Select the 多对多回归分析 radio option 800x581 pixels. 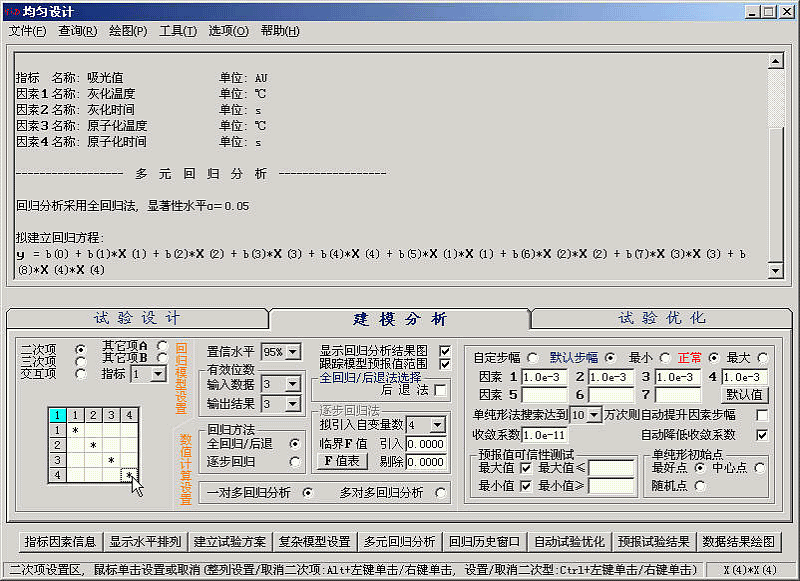pos(442,492)
